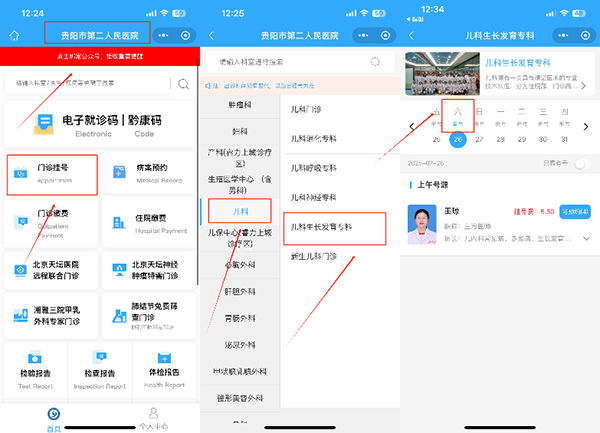Tap the blue 可预约(4) book button
The image size is (600, 433).
(575, 212)
